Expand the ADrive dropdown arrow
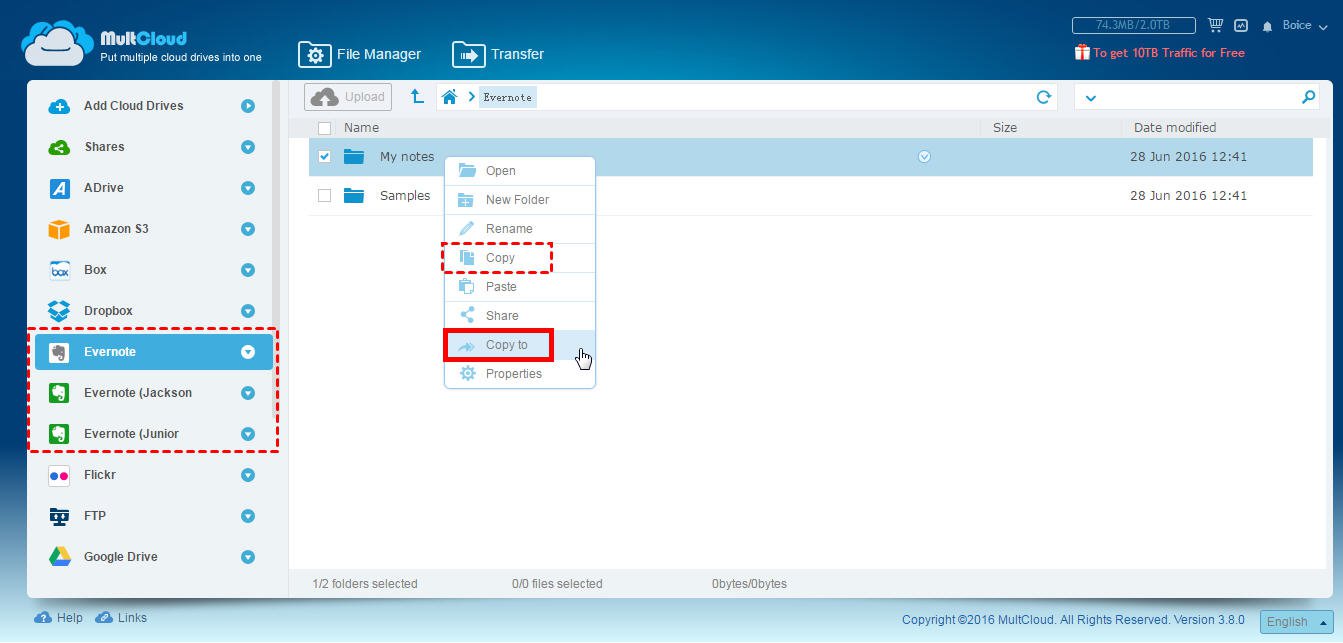This screenshot has height=643, width=1343. pyautogui.click(x=248, y=188)
